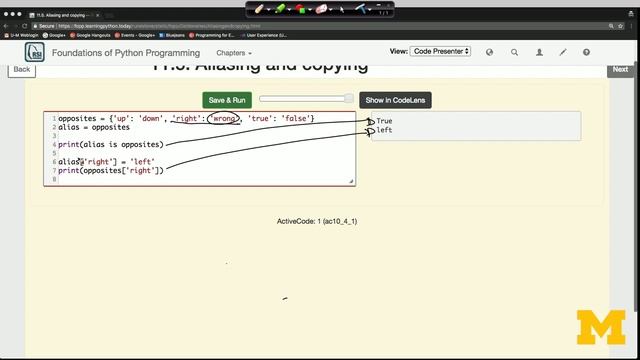Viewport: 640px width, 360px height.
Task: Click the Secure lock icon in address bar
Action: 35,26
